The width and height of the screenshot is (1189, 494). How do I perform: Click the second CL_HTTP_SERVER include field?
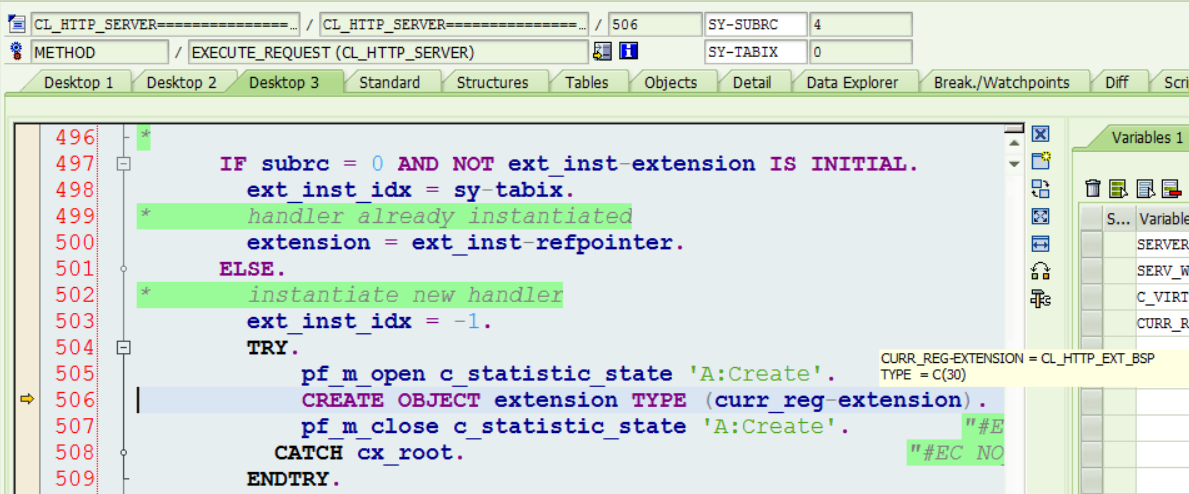454,24
